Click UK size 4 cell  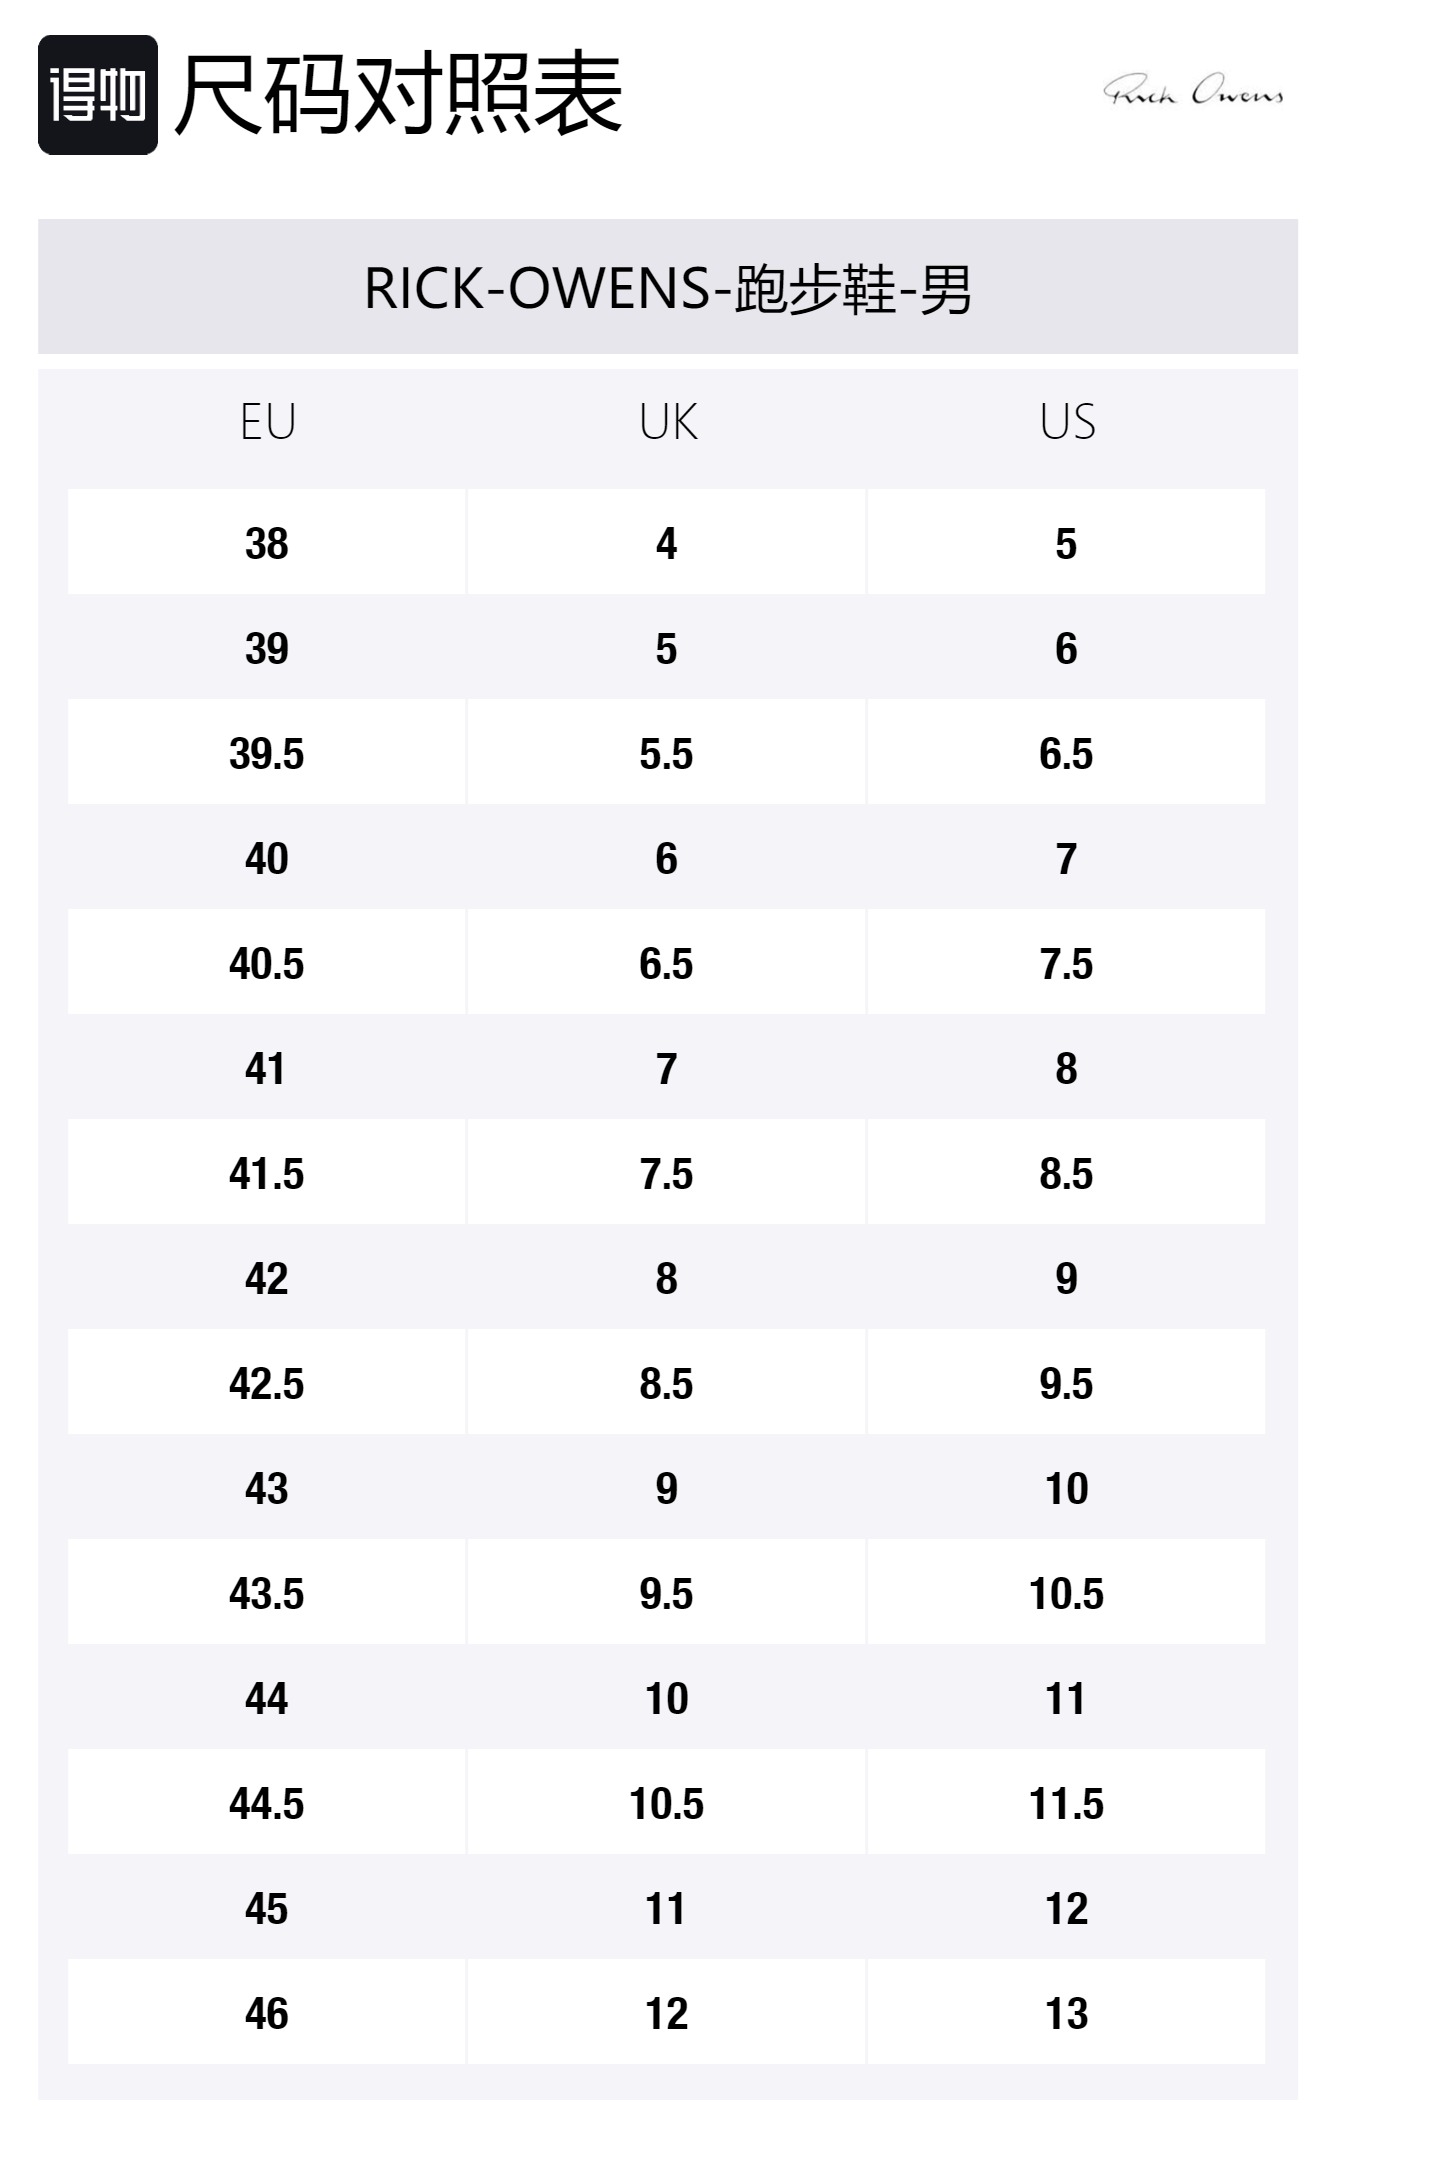pyautogui.click(x=667, y=543)
